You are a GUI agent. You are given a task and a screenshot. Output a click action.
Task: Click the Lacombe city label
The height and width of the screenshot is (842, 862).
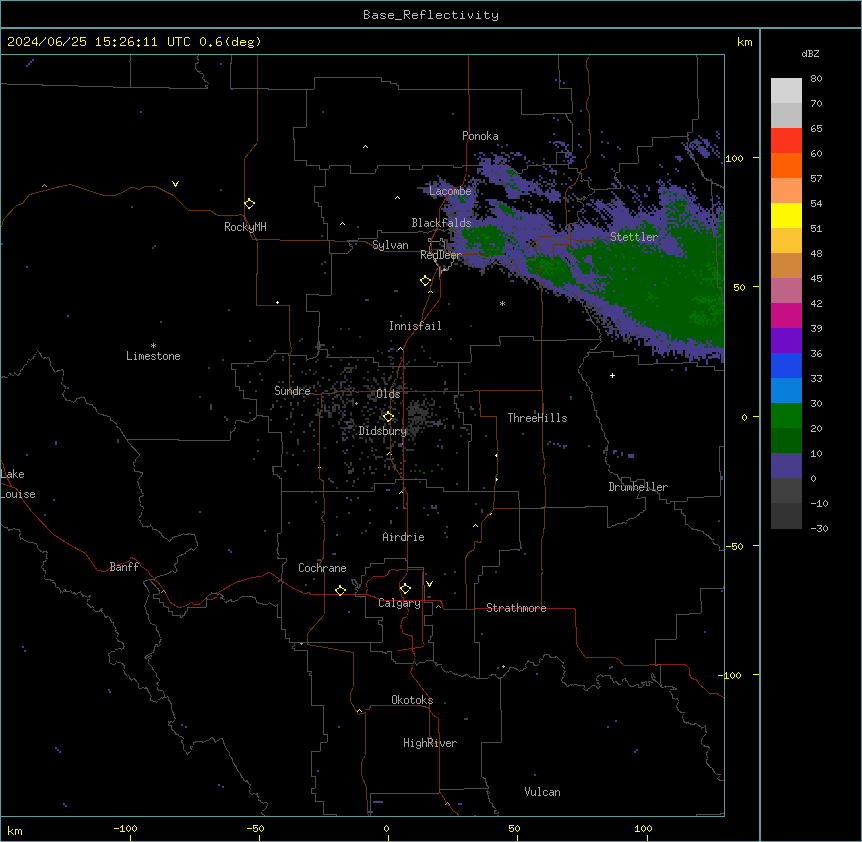point(450,191)
